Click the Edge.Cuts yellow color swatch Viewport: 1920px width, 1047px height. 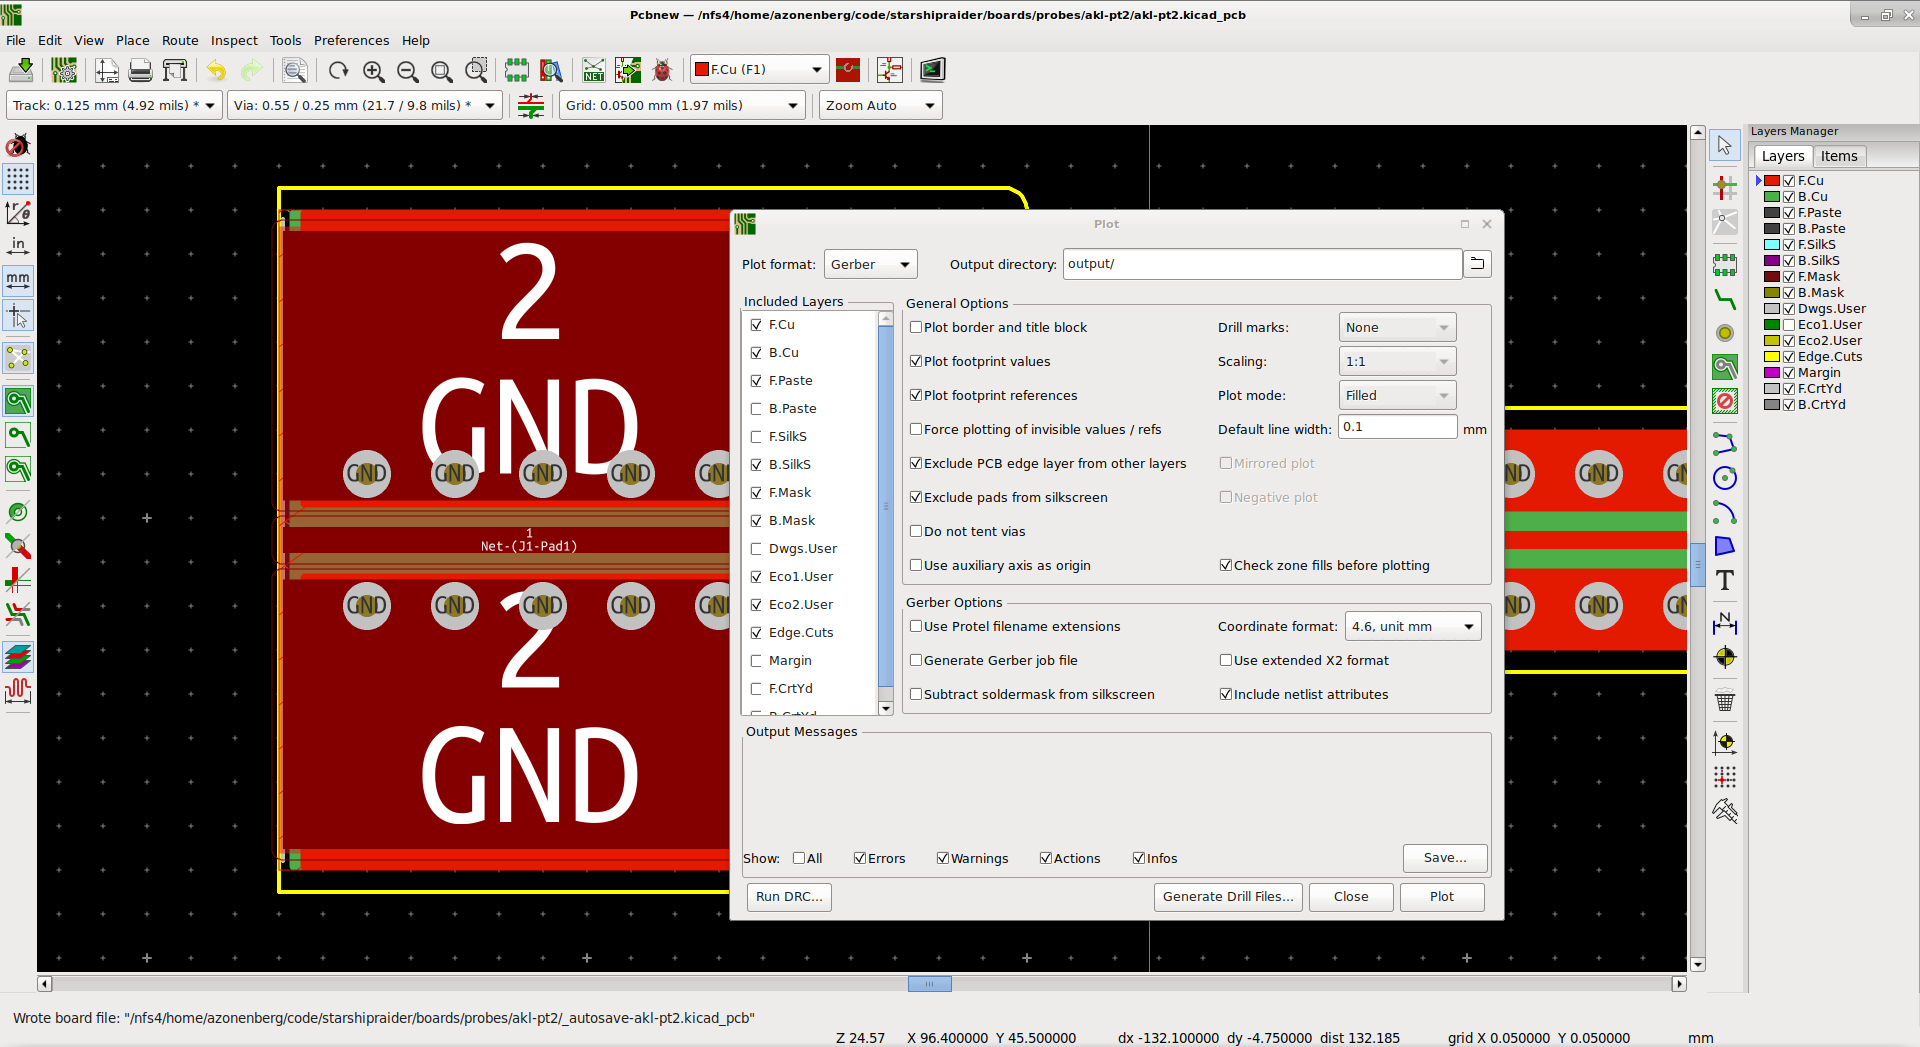(x=1772, y=356)
